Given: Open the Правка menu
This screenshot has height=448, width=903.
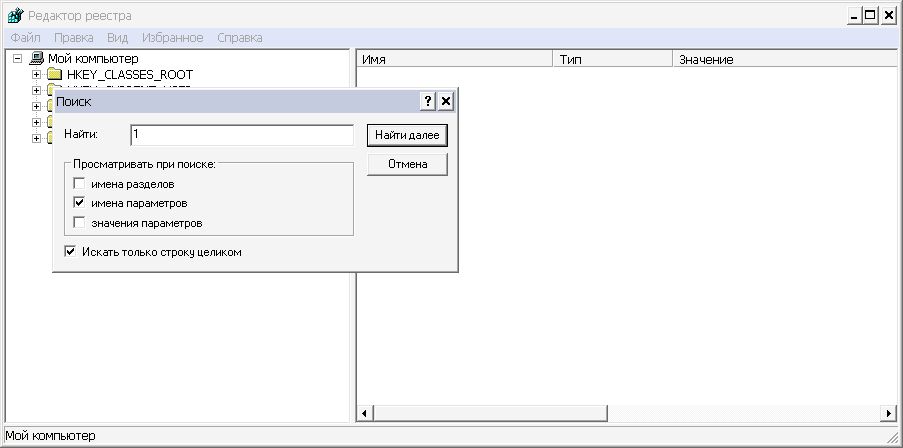Looking at the screenshot, I should tap(74, 37).
